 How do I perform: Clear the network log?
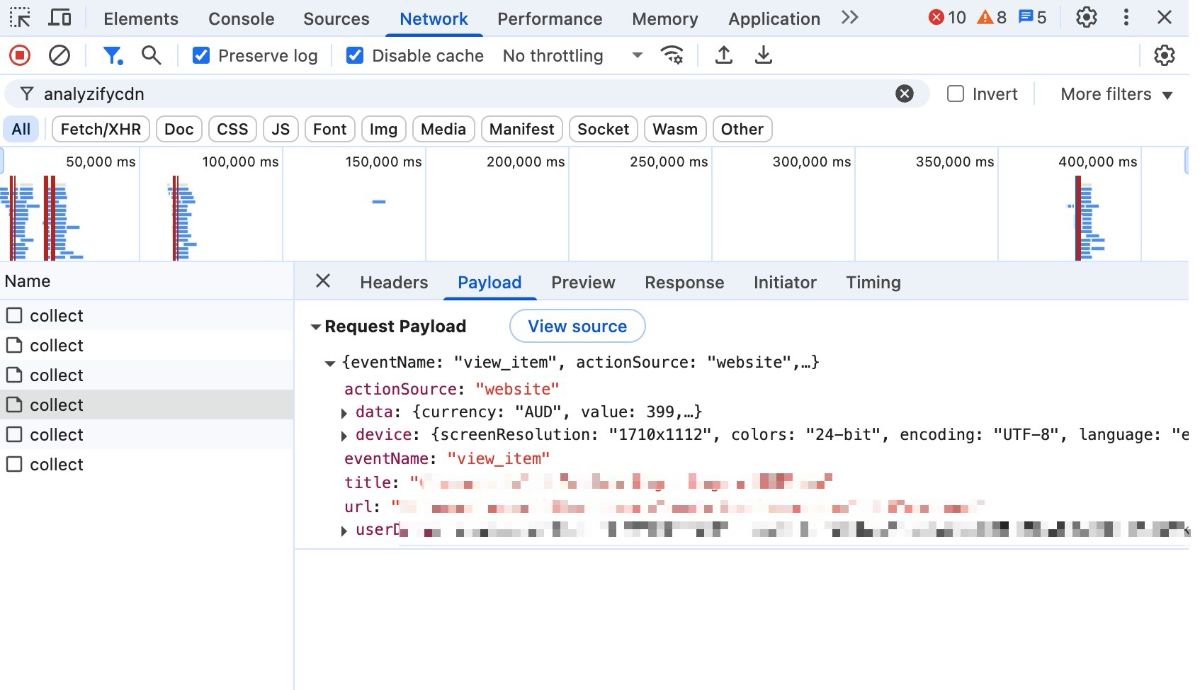coord(60,56)
